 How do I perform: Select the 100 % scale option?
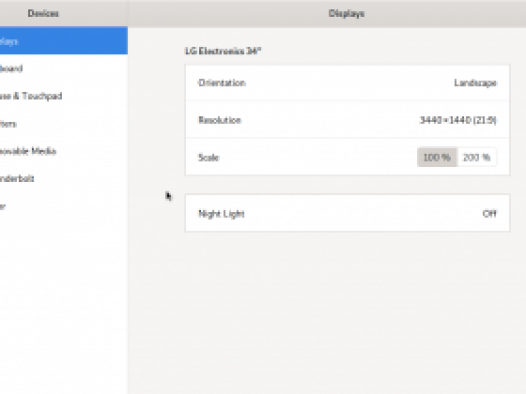tap(437, 157)
